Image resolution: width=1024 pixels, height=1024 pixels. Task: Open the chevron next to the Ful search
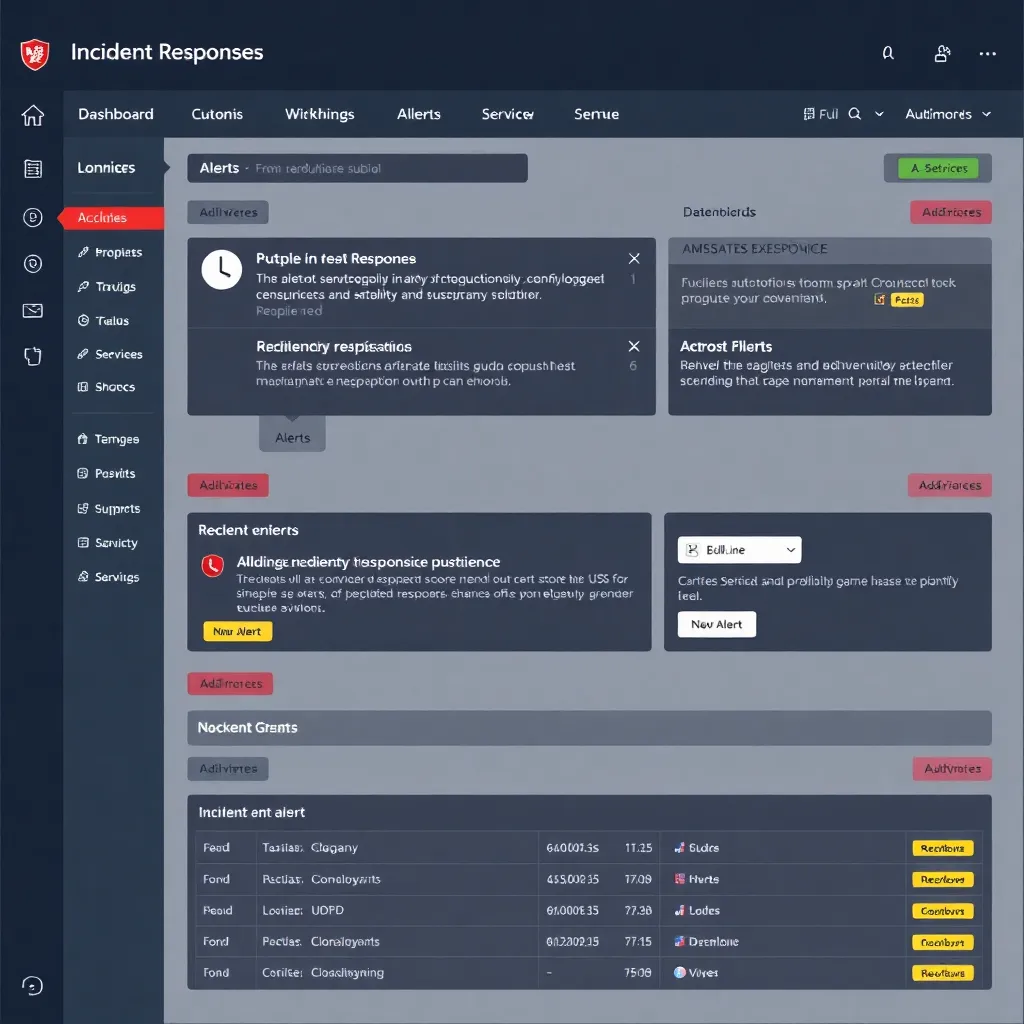pos(877,114)
